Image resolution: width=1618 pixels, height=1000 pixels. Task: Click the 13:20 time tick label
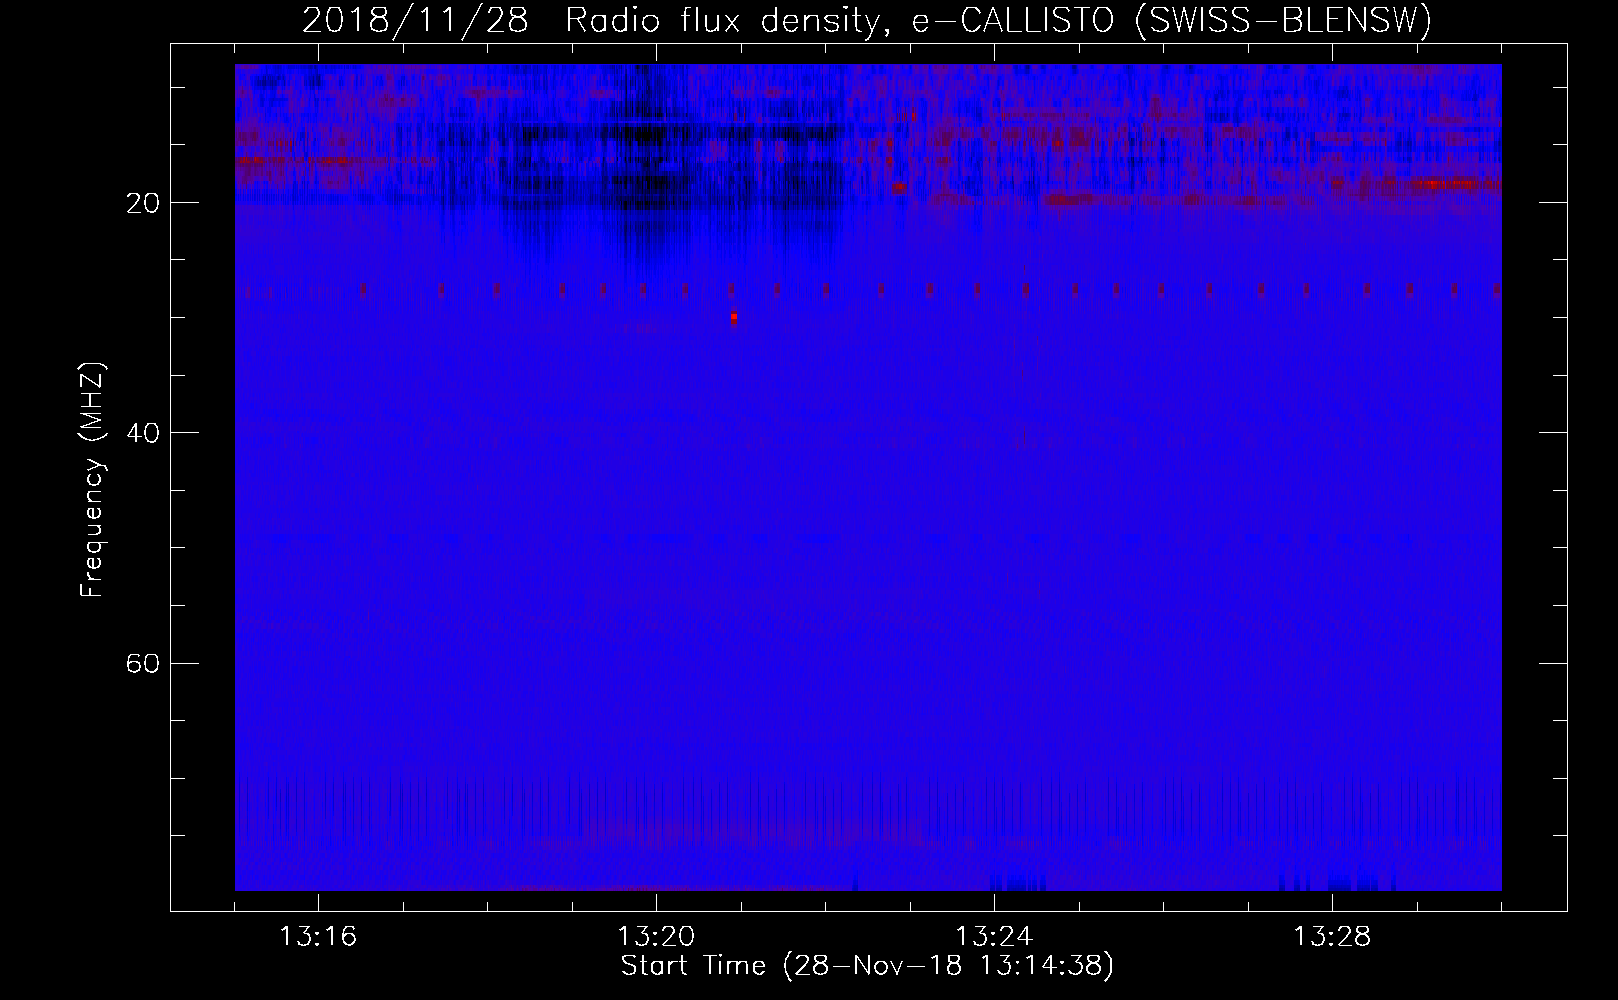click(656, 937)
